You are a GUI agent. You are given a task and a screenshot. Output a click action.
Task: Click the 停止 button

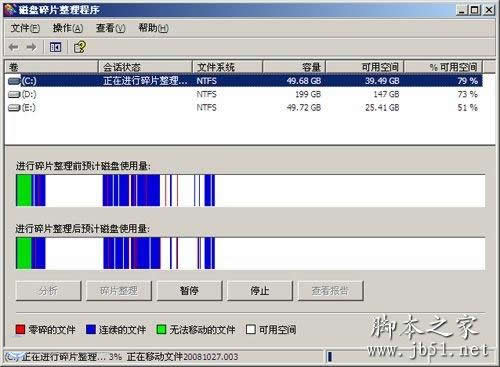pyautogui.click(x=260, y=291)
